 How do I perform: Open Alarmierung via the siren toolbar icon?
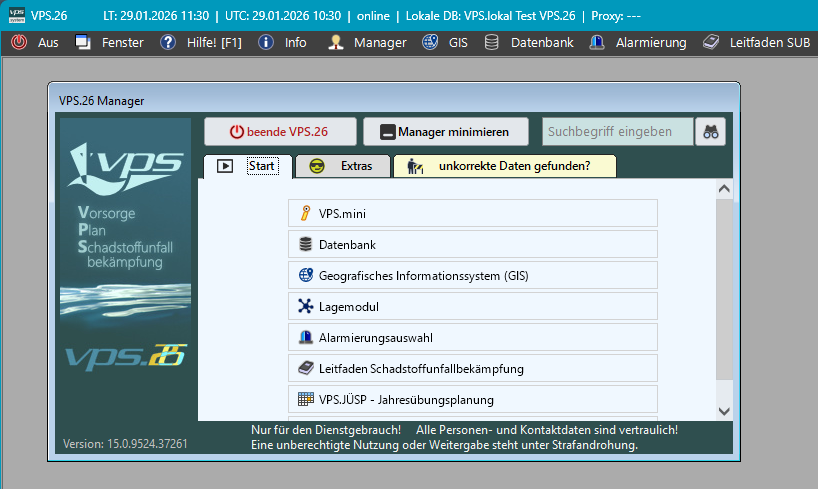596,43
